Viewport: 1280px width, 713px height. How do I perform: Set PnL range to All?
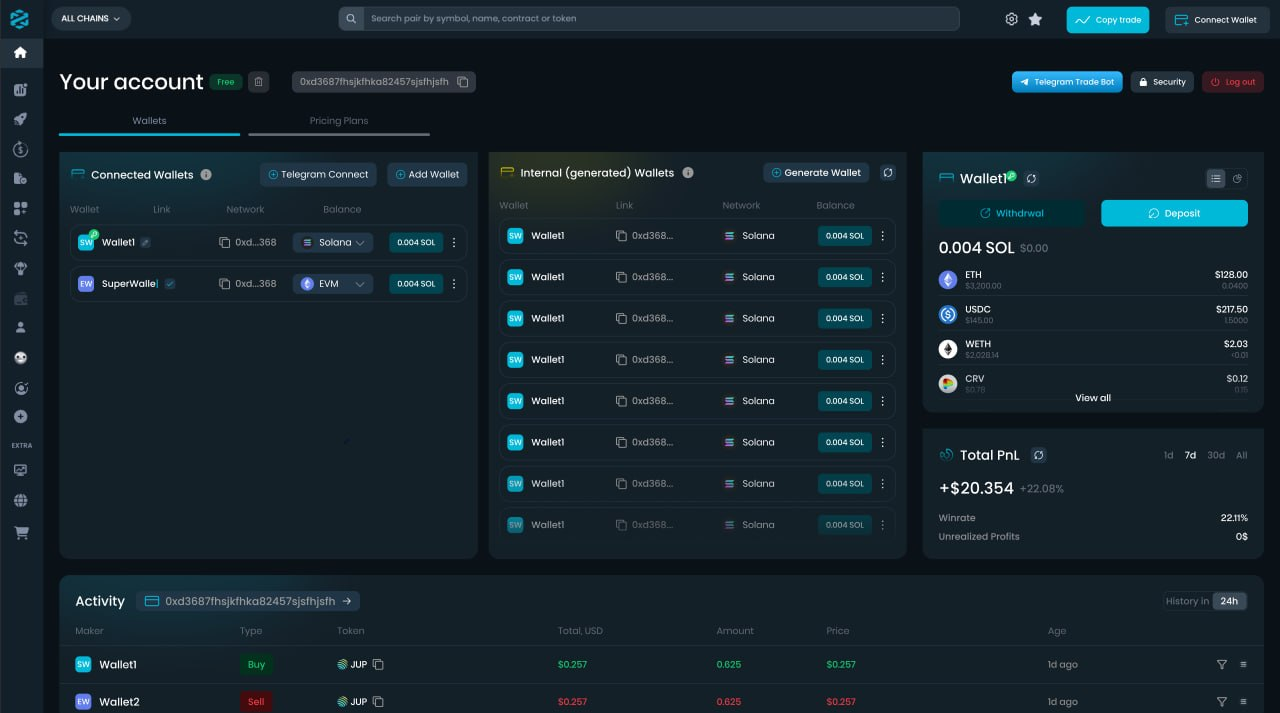coord(1242,455)
